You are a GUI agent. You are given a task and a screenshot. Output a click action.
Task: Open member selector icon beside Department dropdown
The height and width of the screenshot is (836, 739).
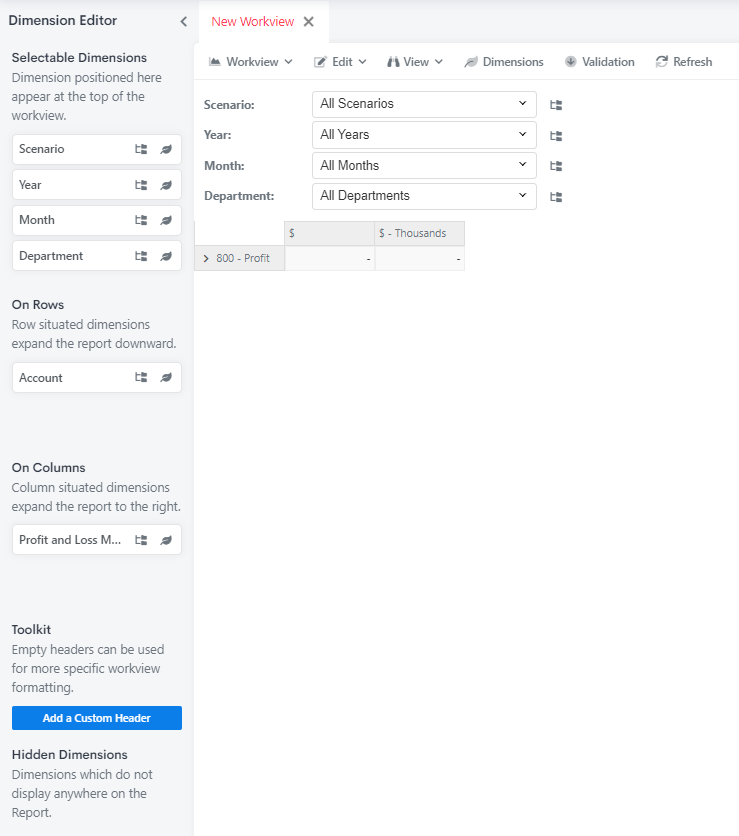point(556,197)
